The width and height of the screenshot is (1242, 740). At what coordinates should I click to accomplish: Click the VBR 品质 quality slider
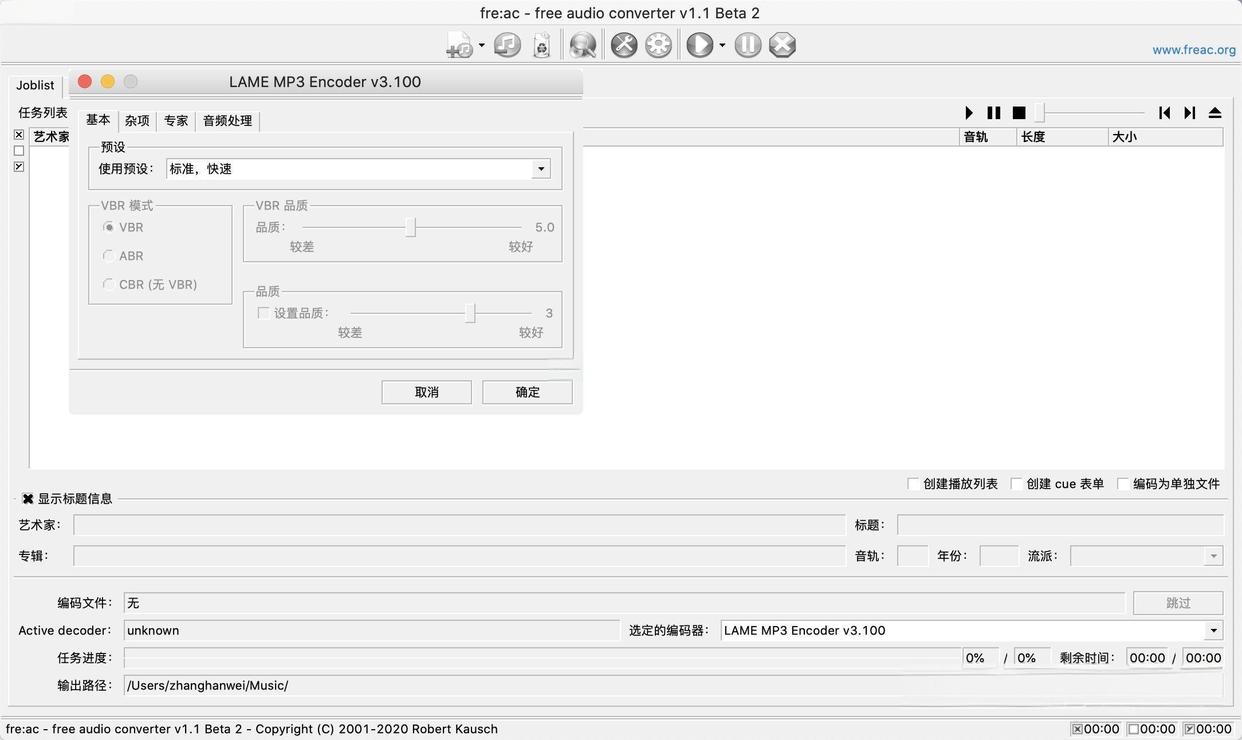tap(411, 227)
